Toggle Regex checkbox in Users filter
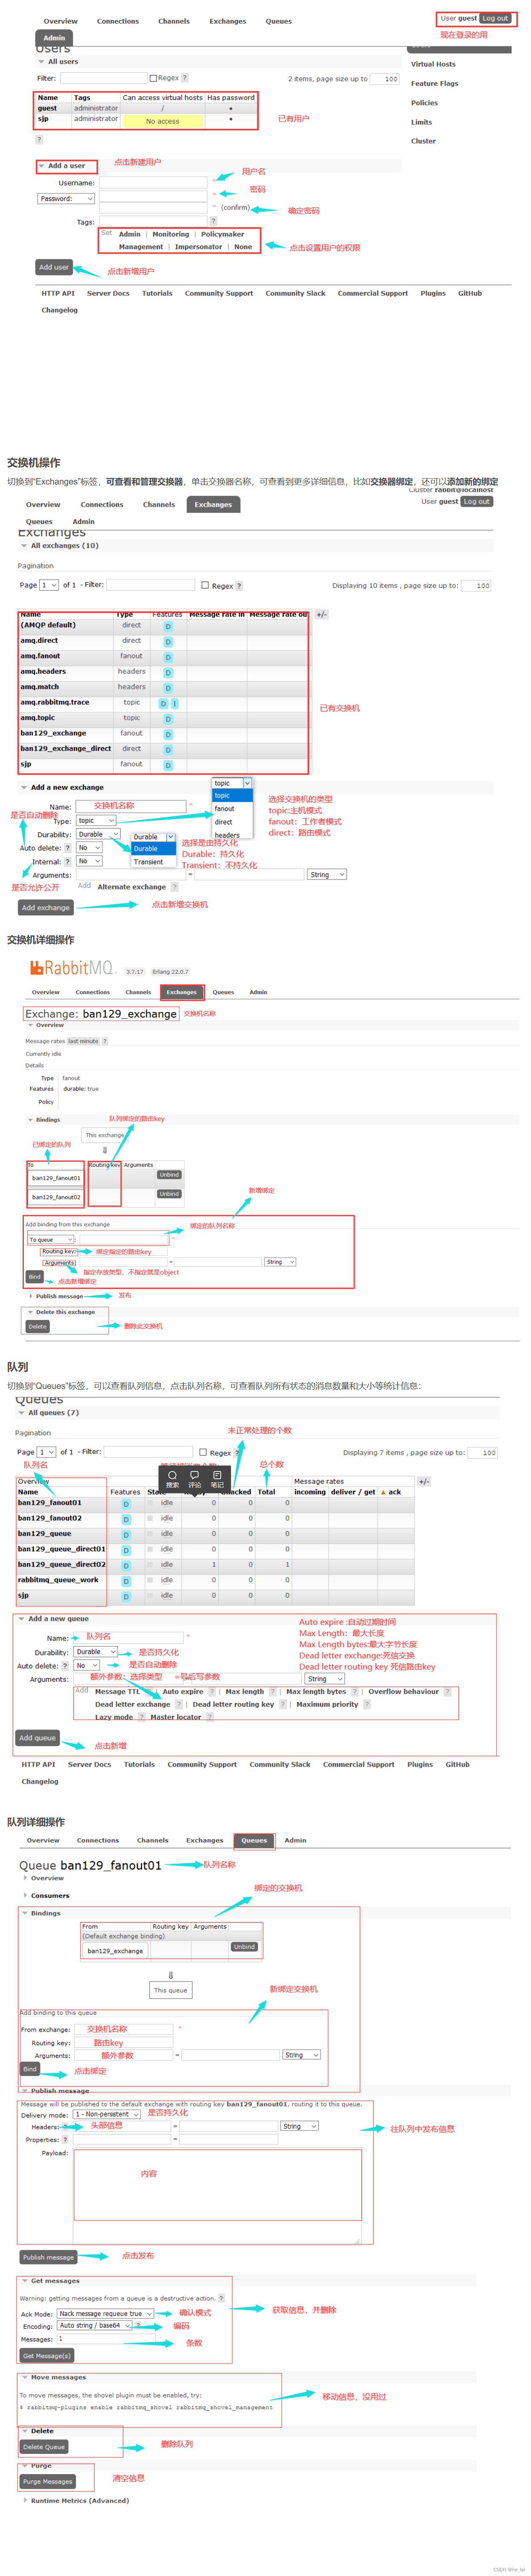The image size is (531, 2576). 153,78
